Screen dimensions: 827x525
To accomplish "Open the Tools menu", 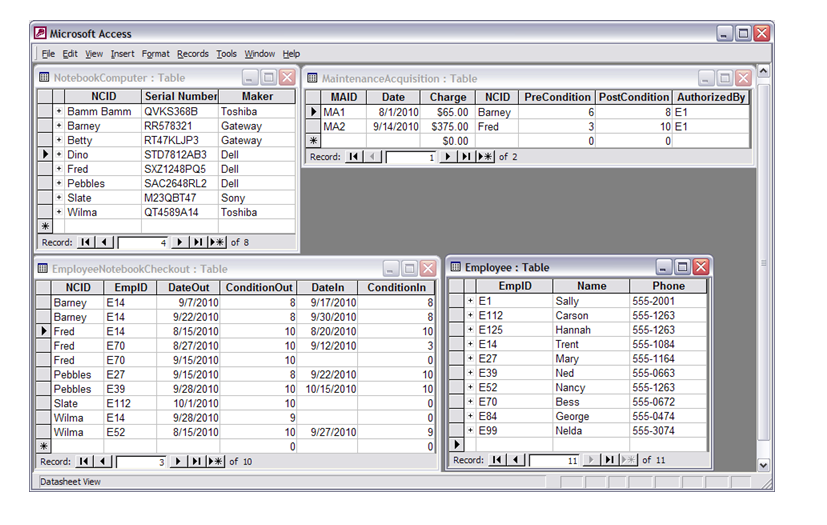I will pos(226,54).
